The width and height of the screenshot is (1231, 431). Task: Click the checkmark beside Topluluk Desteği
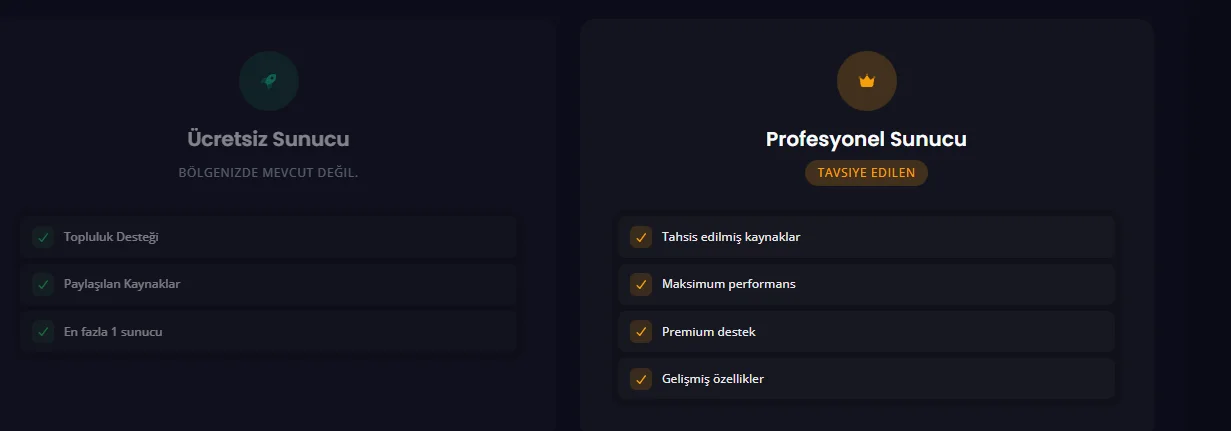click(x=43, y=237)
